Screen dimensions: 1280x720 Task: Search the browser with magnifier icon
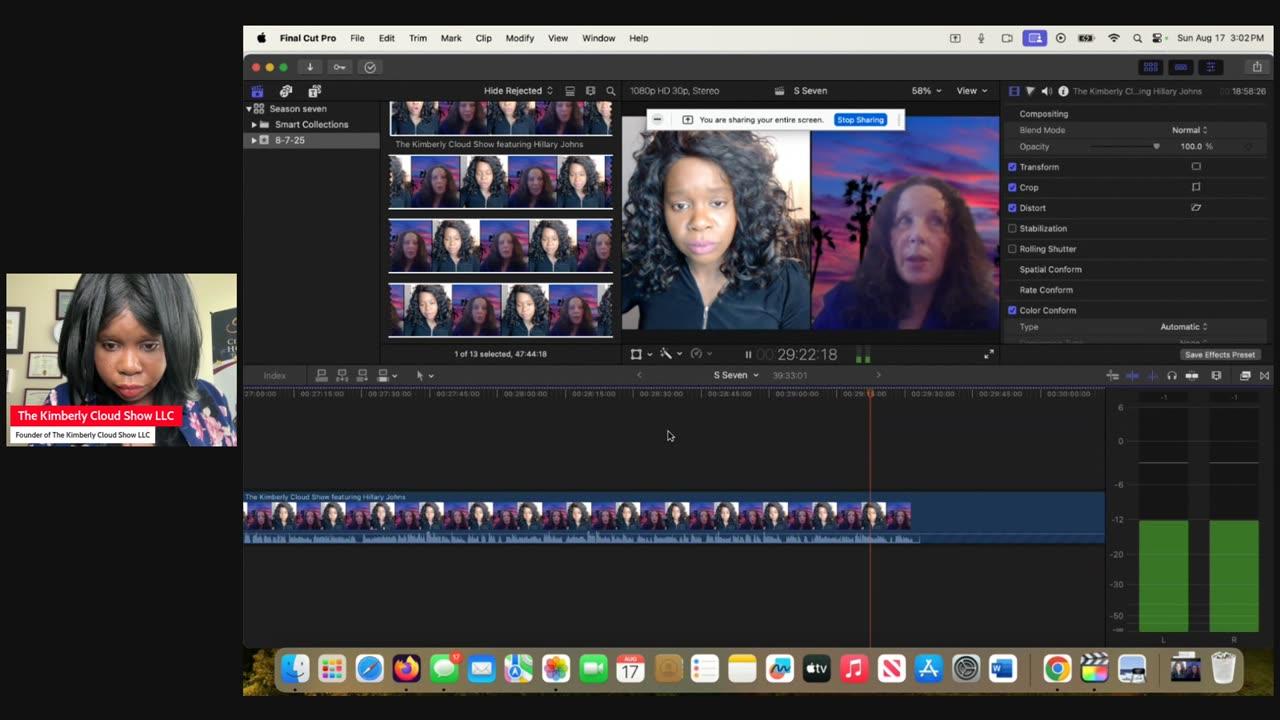tap(611, 91)
